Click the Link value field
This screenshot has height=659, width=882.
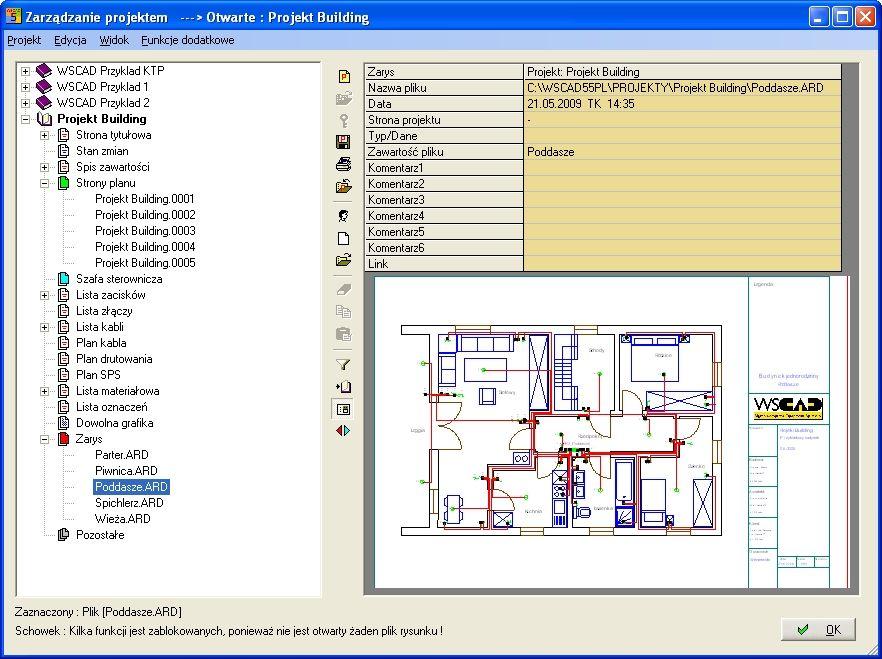pos(682,264)
